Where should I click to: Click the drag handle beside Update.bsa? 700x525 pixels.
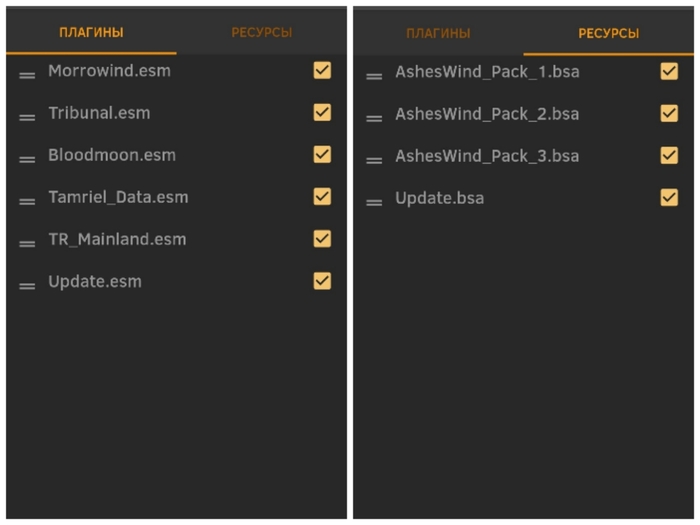374,201
